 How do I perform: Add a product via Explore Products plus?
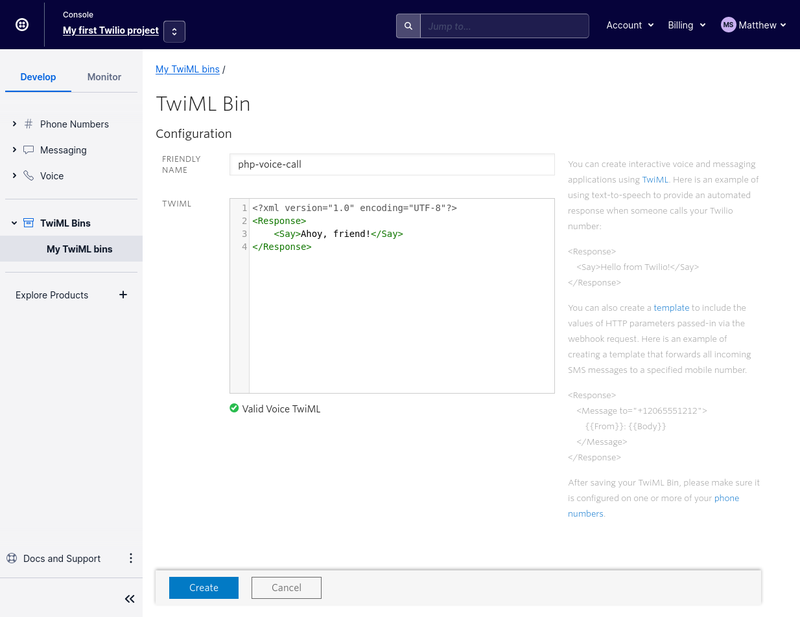point(123,295)
